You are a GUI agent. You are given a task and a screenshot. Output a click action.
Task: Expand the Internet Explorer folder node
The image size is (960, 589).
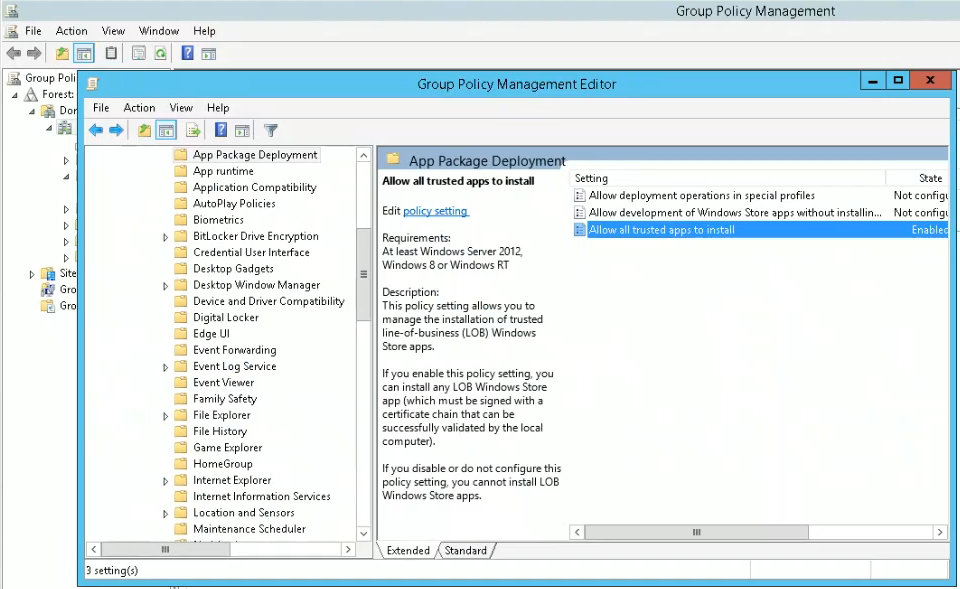165,481
